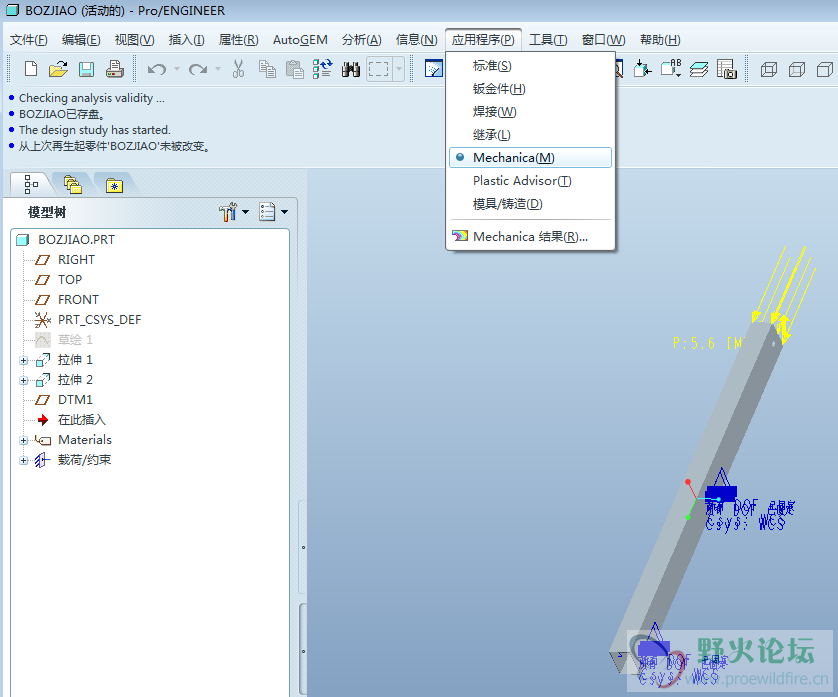Open redo history dropdown arrow
Screen dimensions: 838x697
218,69
